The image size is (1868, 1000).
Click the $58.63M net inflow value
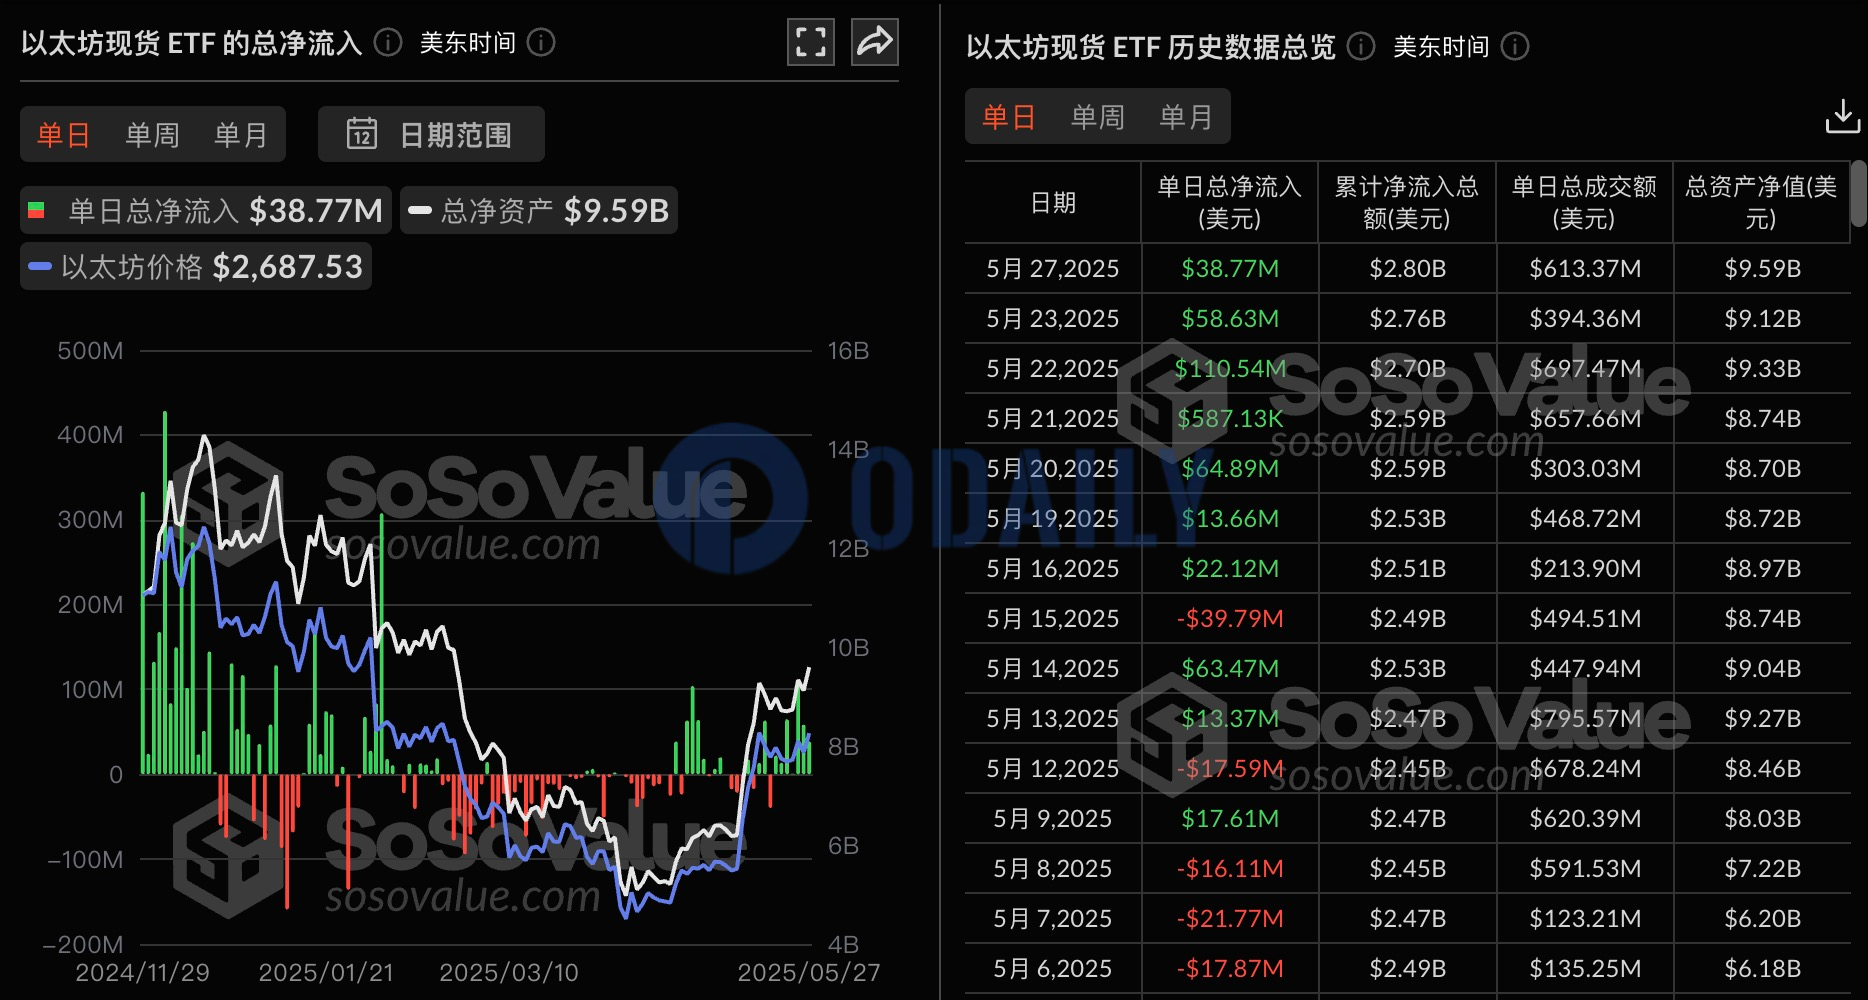click(x=1230, y=318)
